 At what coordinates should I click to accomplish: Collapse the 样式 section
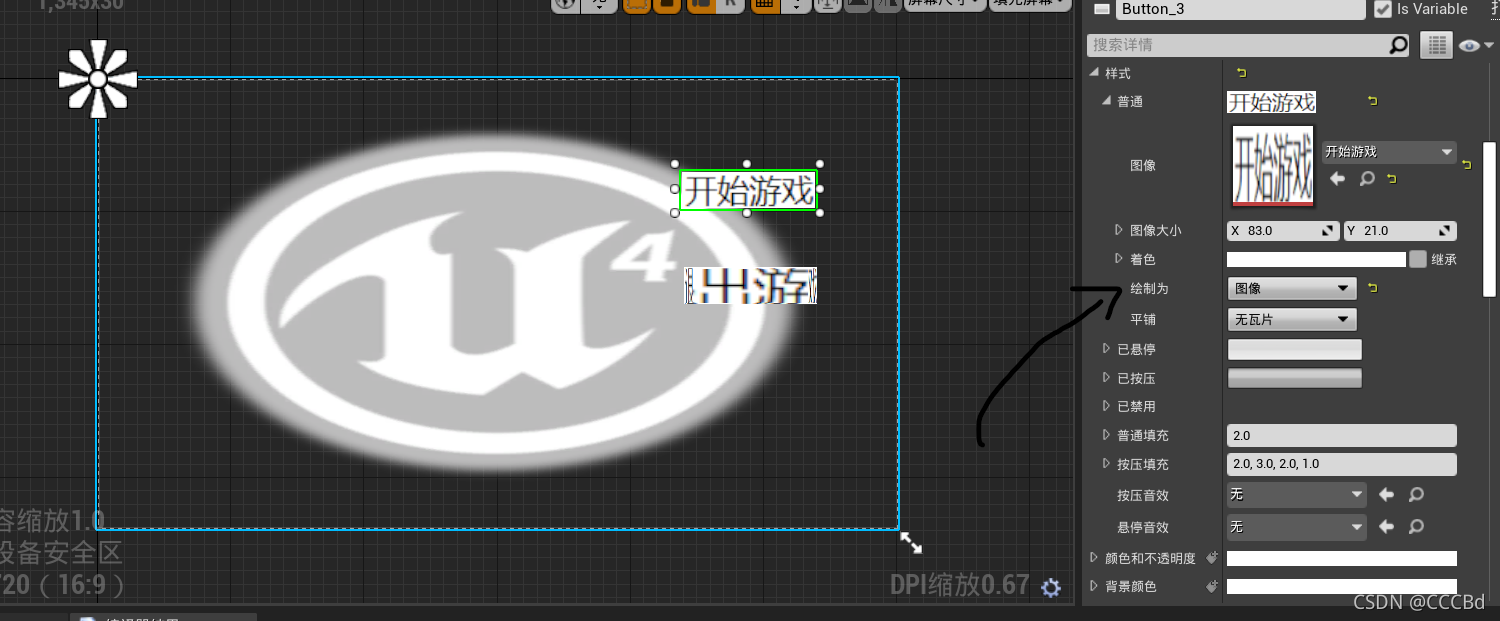(x=1093, y=73)
